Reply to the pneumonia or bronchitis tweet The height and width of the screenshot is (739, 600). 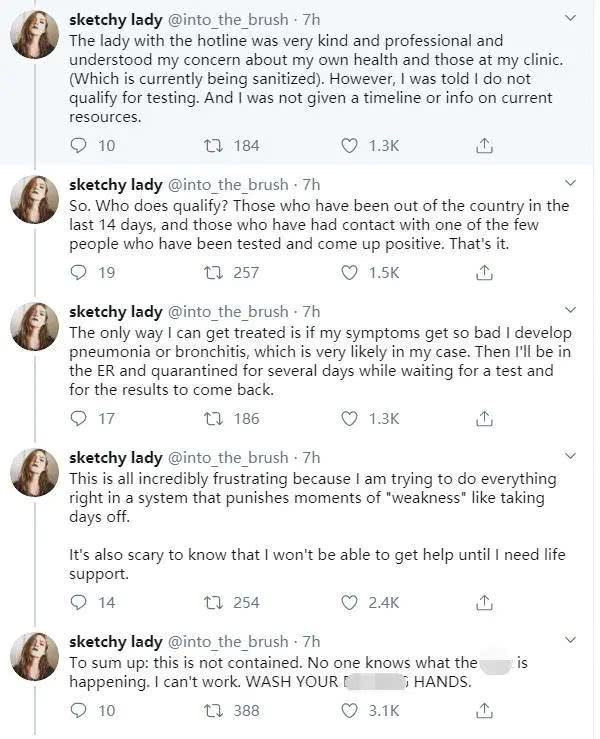point(80,419)
